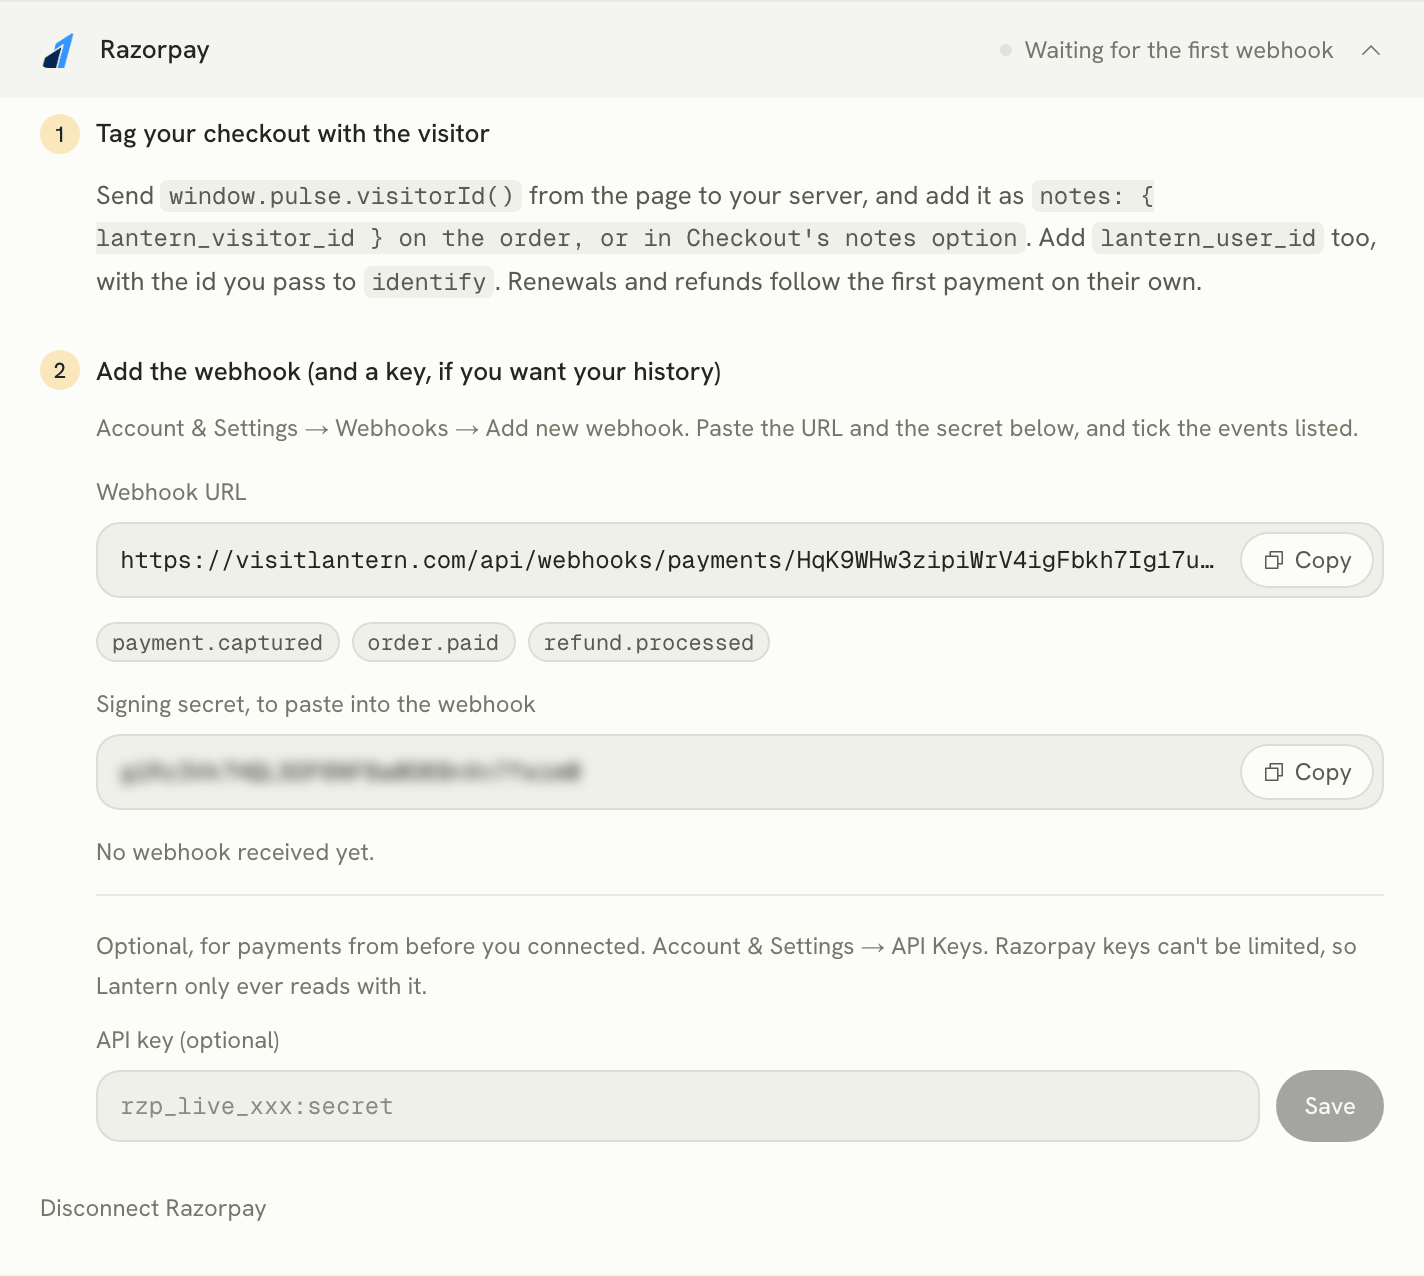Save the API key
The image size is (1424, 1276).
pos(1329,1106)
